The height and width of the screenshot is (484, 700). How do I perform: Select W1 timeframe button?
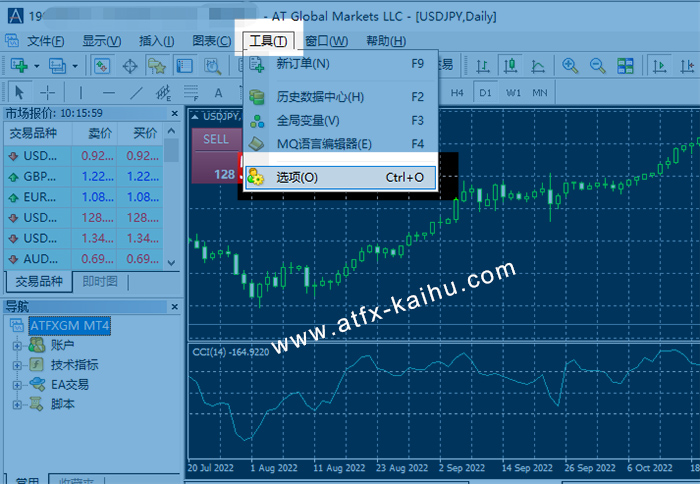(513, 93)
